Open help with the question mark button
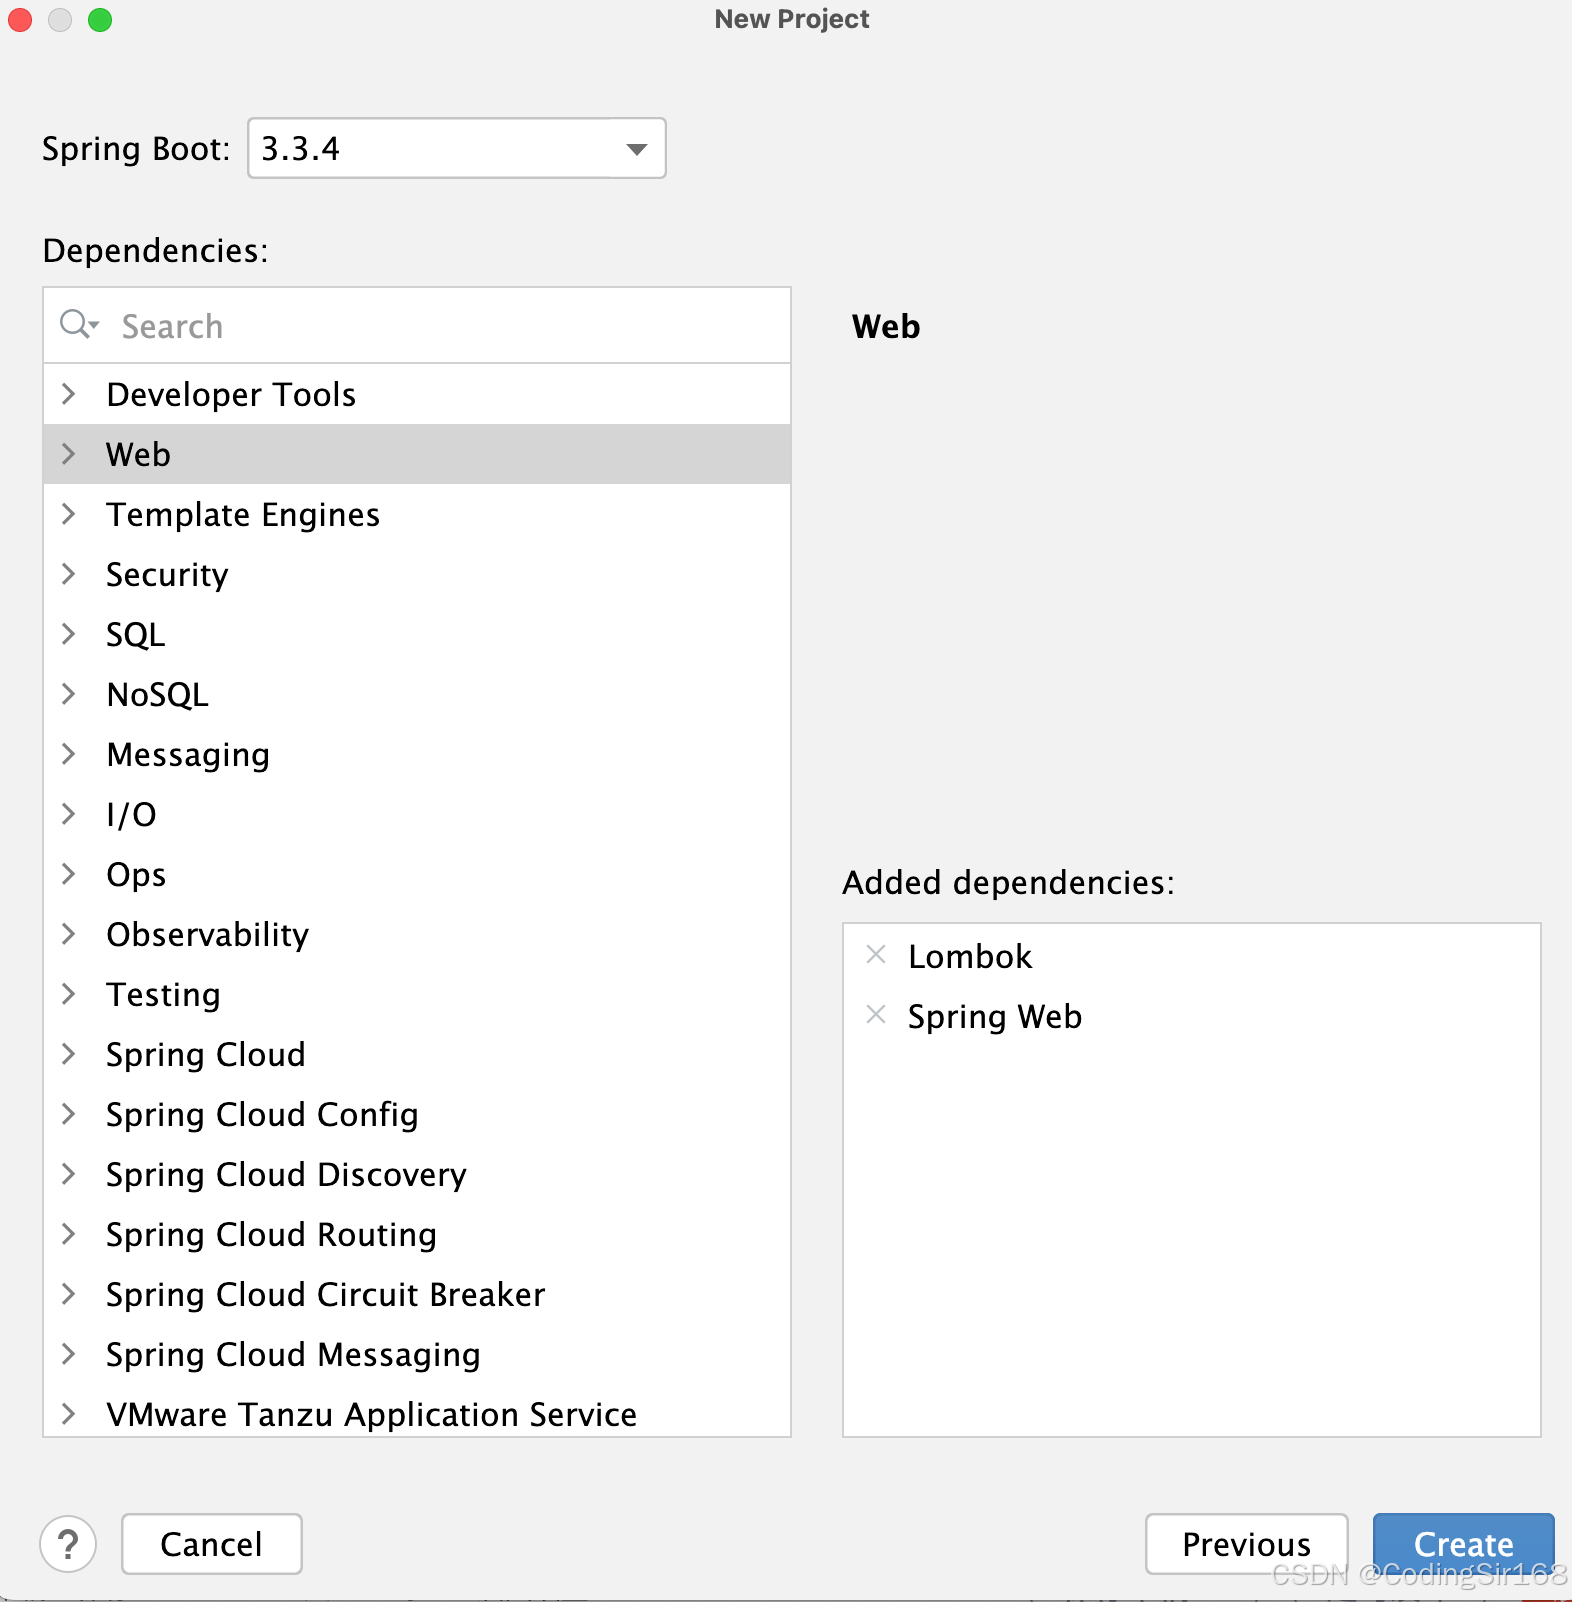 click(x=68, y=1544)
